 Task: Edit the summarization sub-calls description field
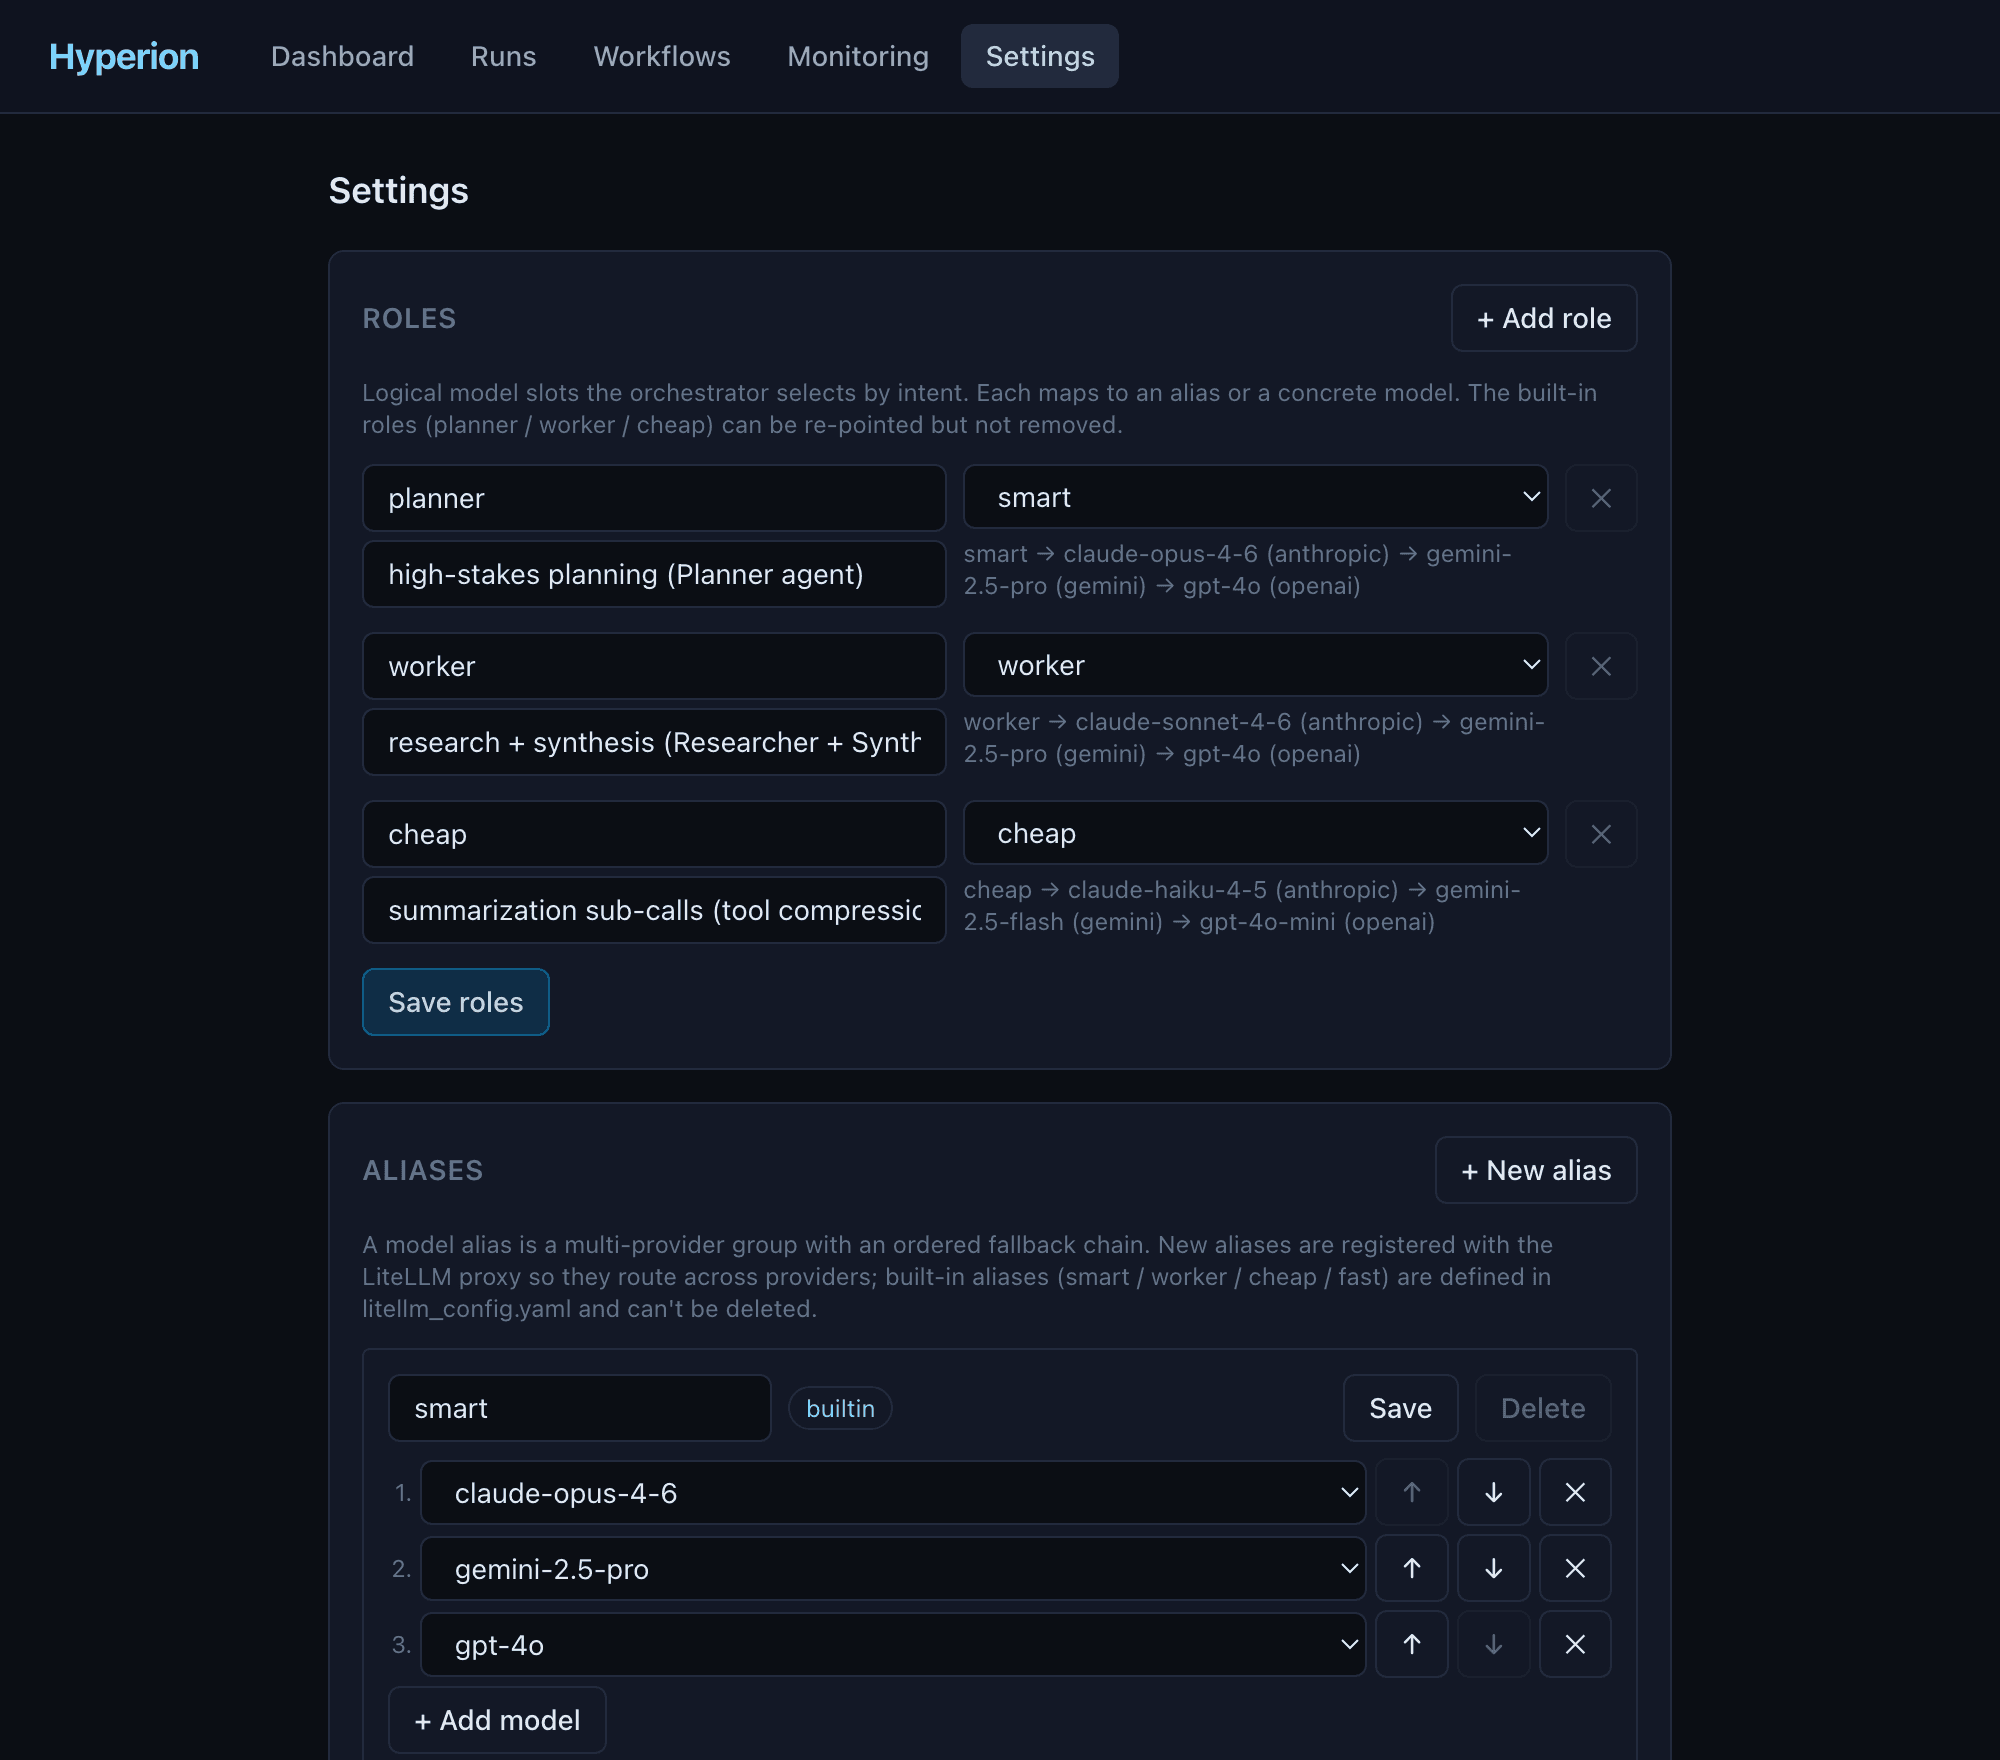tap(654, 910)
